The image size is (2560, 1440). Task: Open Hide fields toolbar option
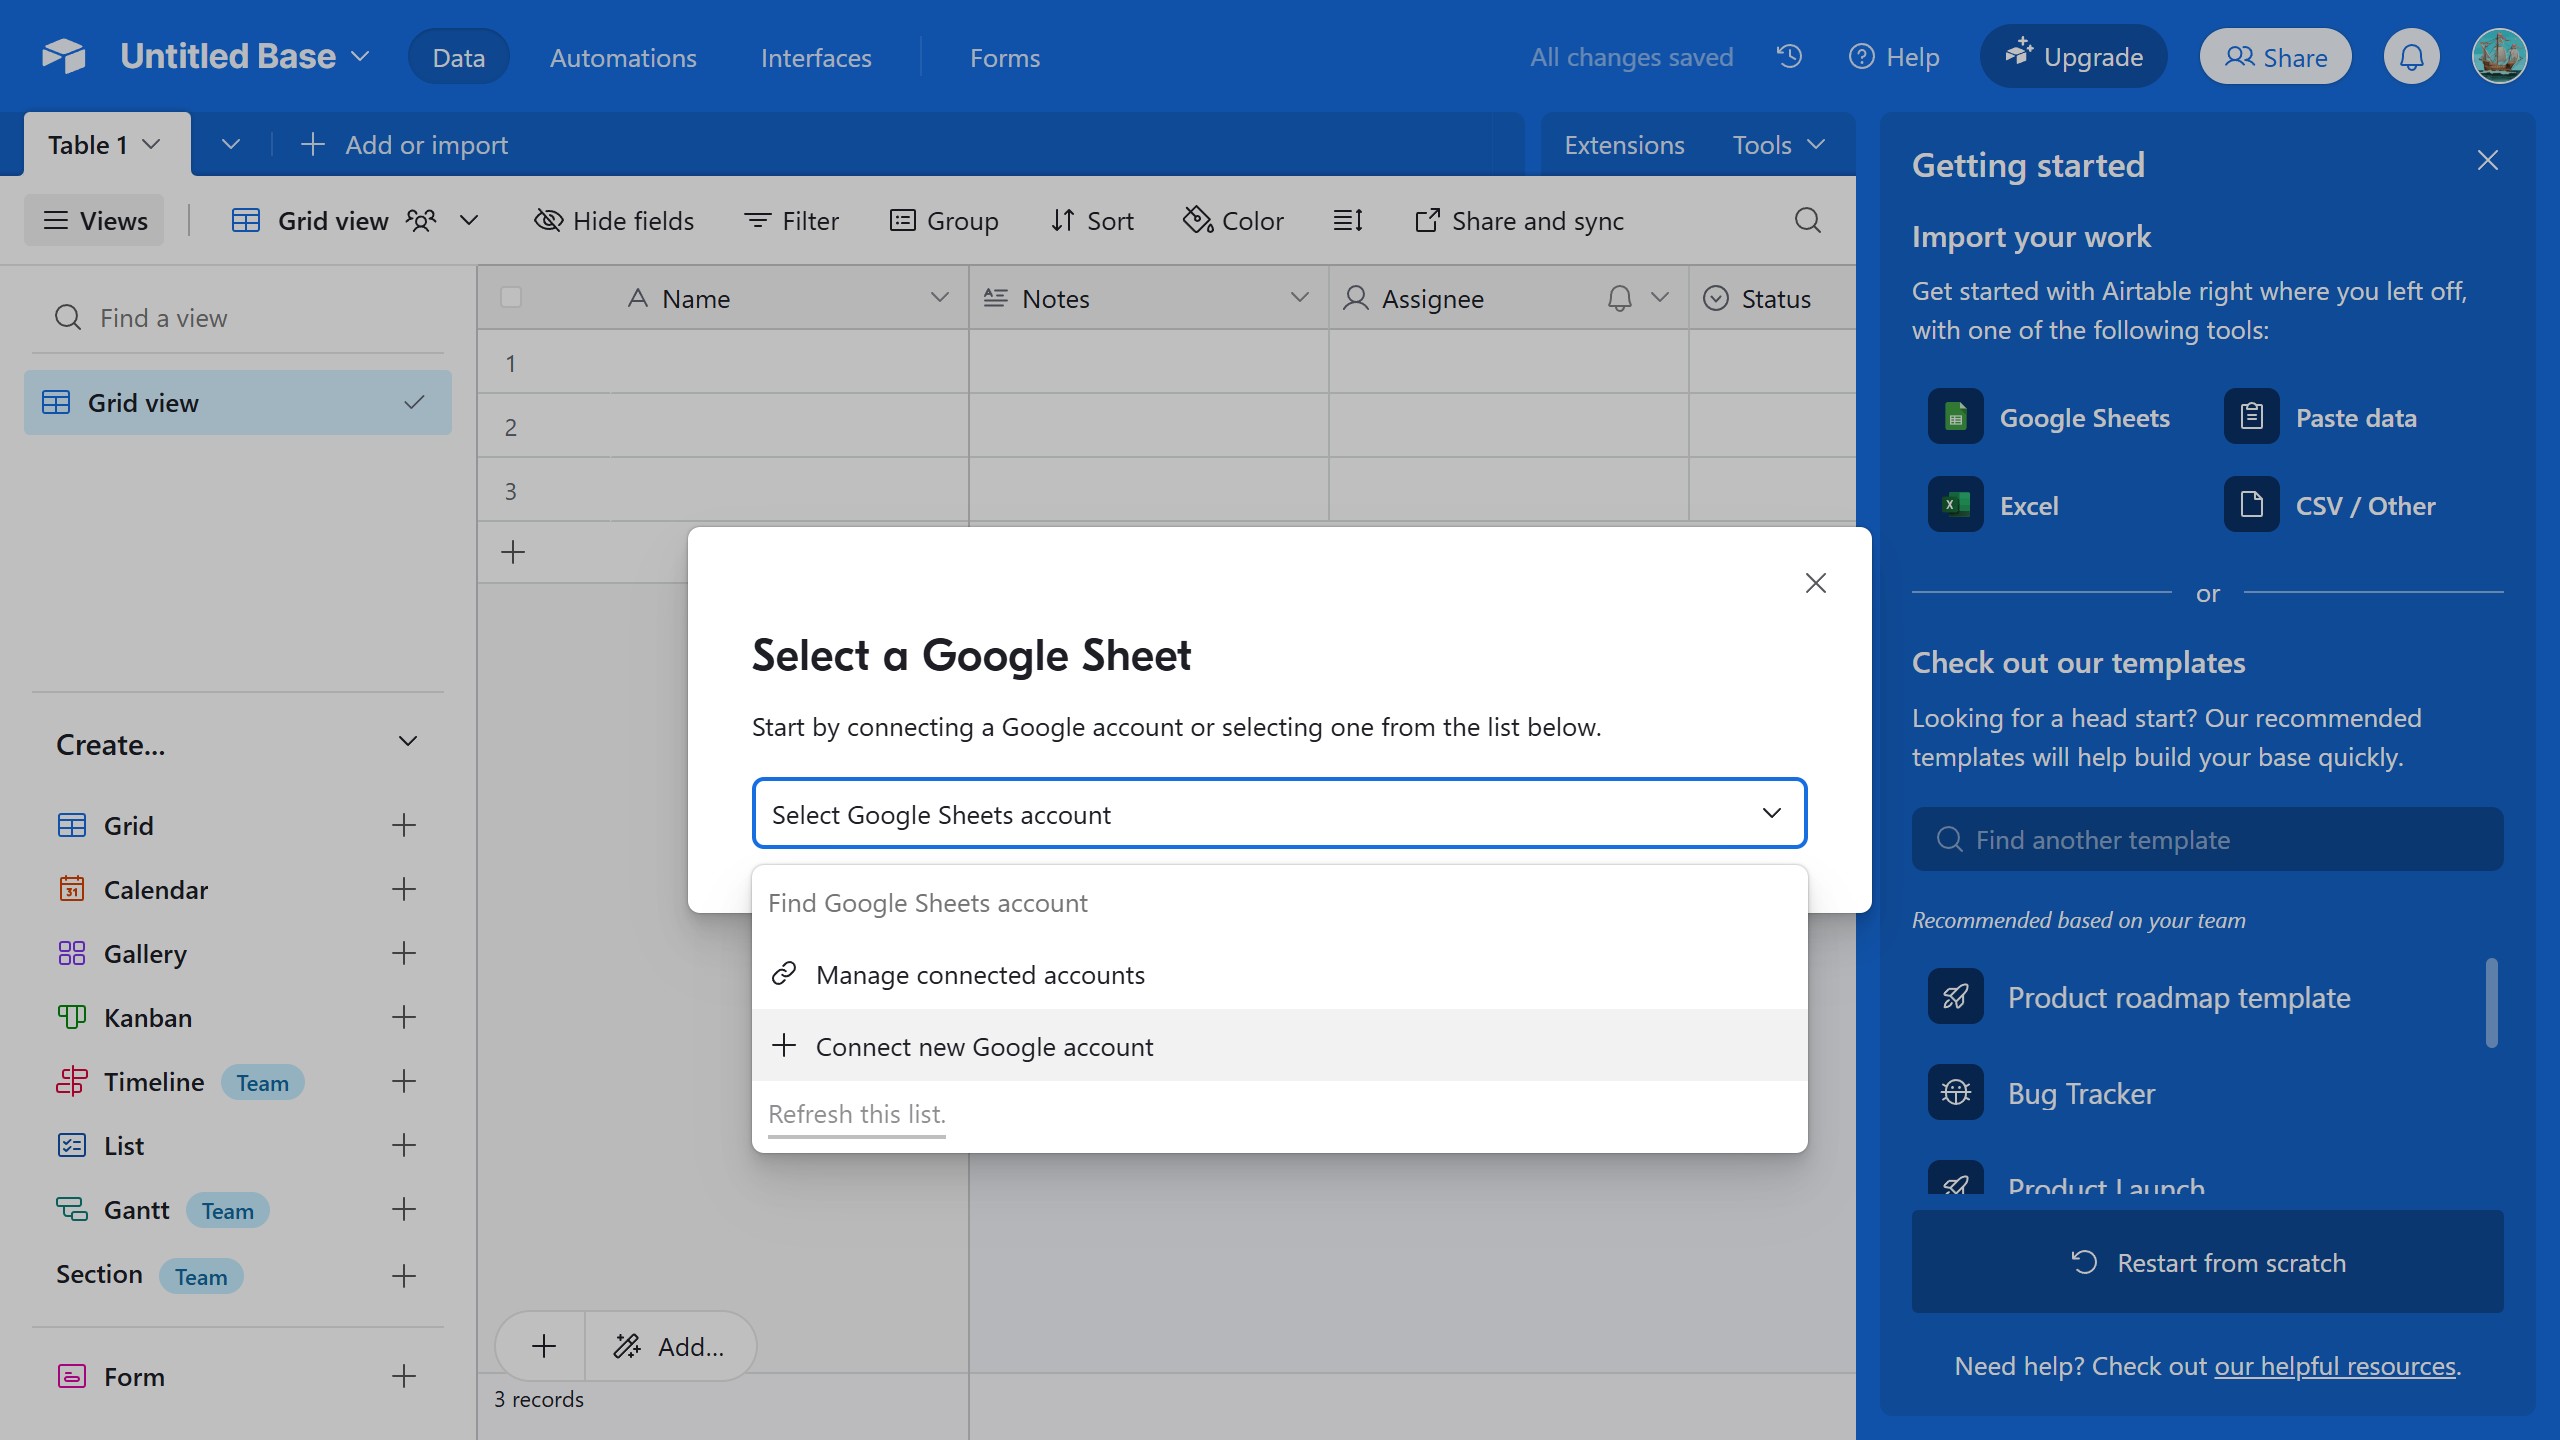(614, 220)
